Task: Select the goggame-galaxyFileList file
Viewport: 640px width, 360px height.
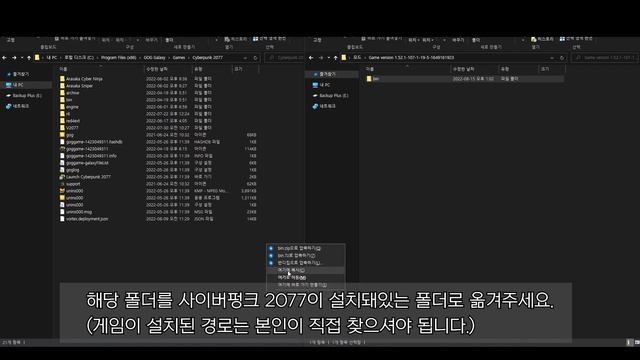Action: (x=87, y=163)
